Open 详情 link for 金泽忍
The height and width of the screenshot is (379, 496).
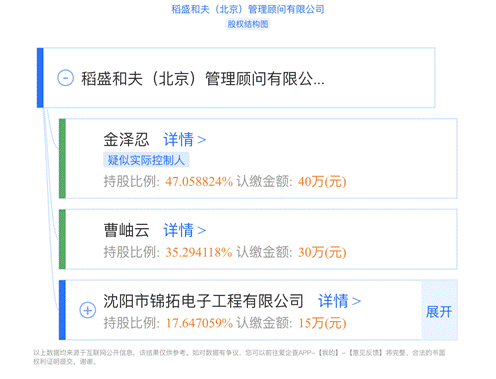pyautogui.click(x=185, y=139)
